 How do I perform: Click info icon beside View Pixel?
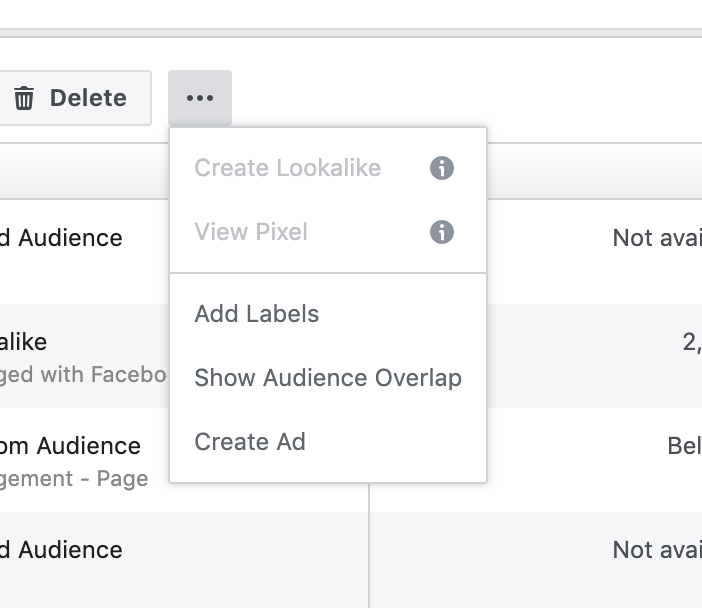click(441, 232)
